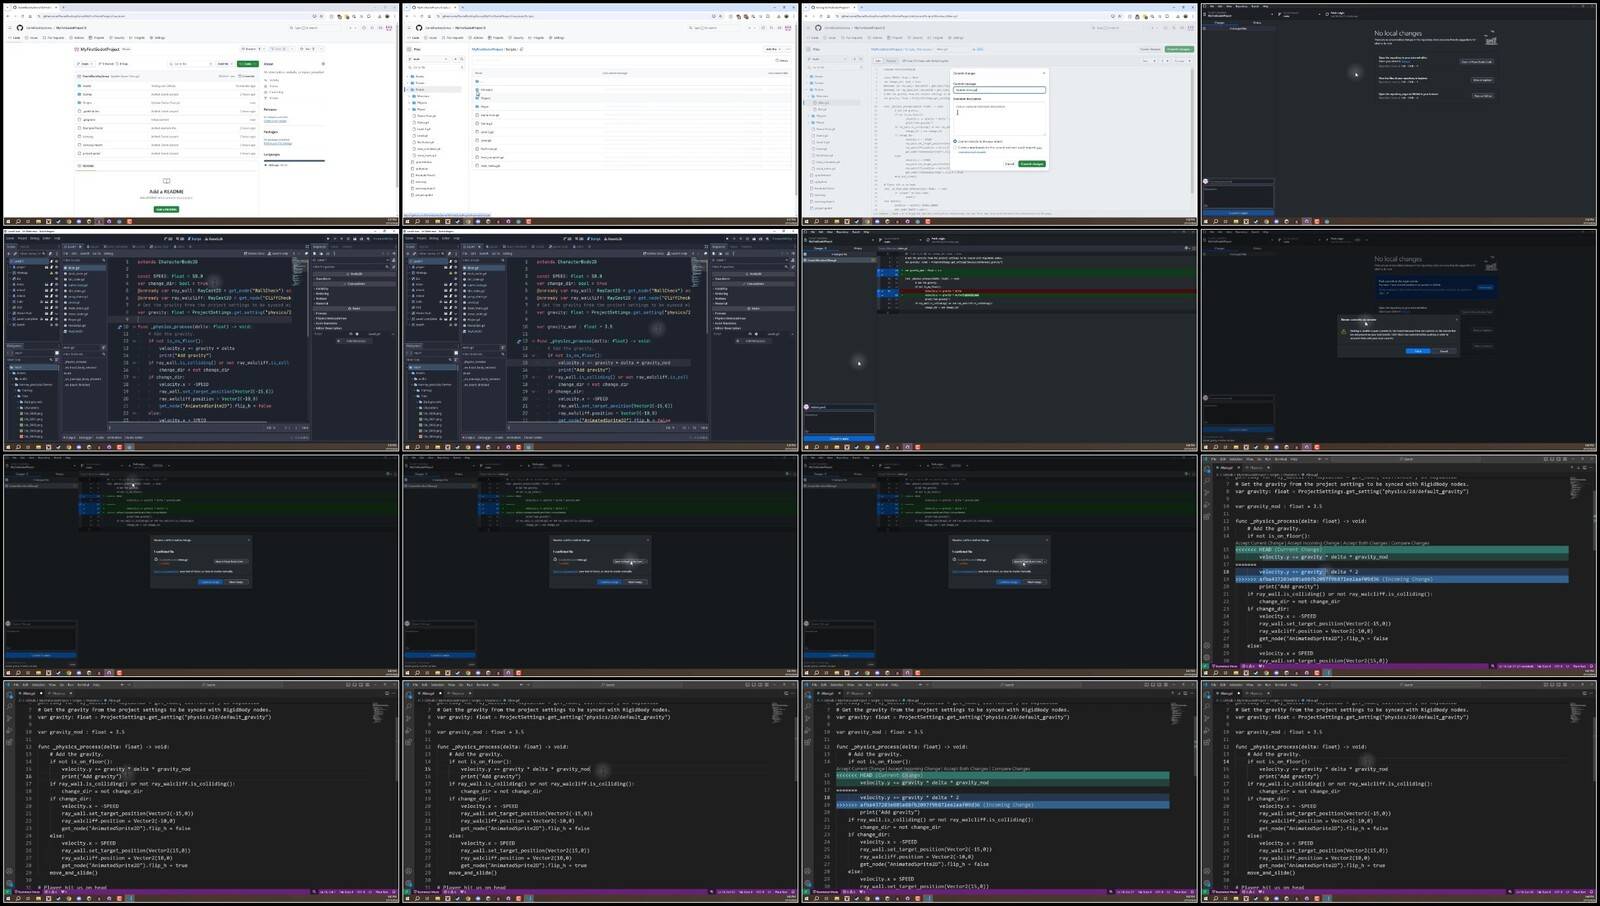Screen dimensions: 1600x906
Task: Click green Add a README button
Action: coord(166,209)
